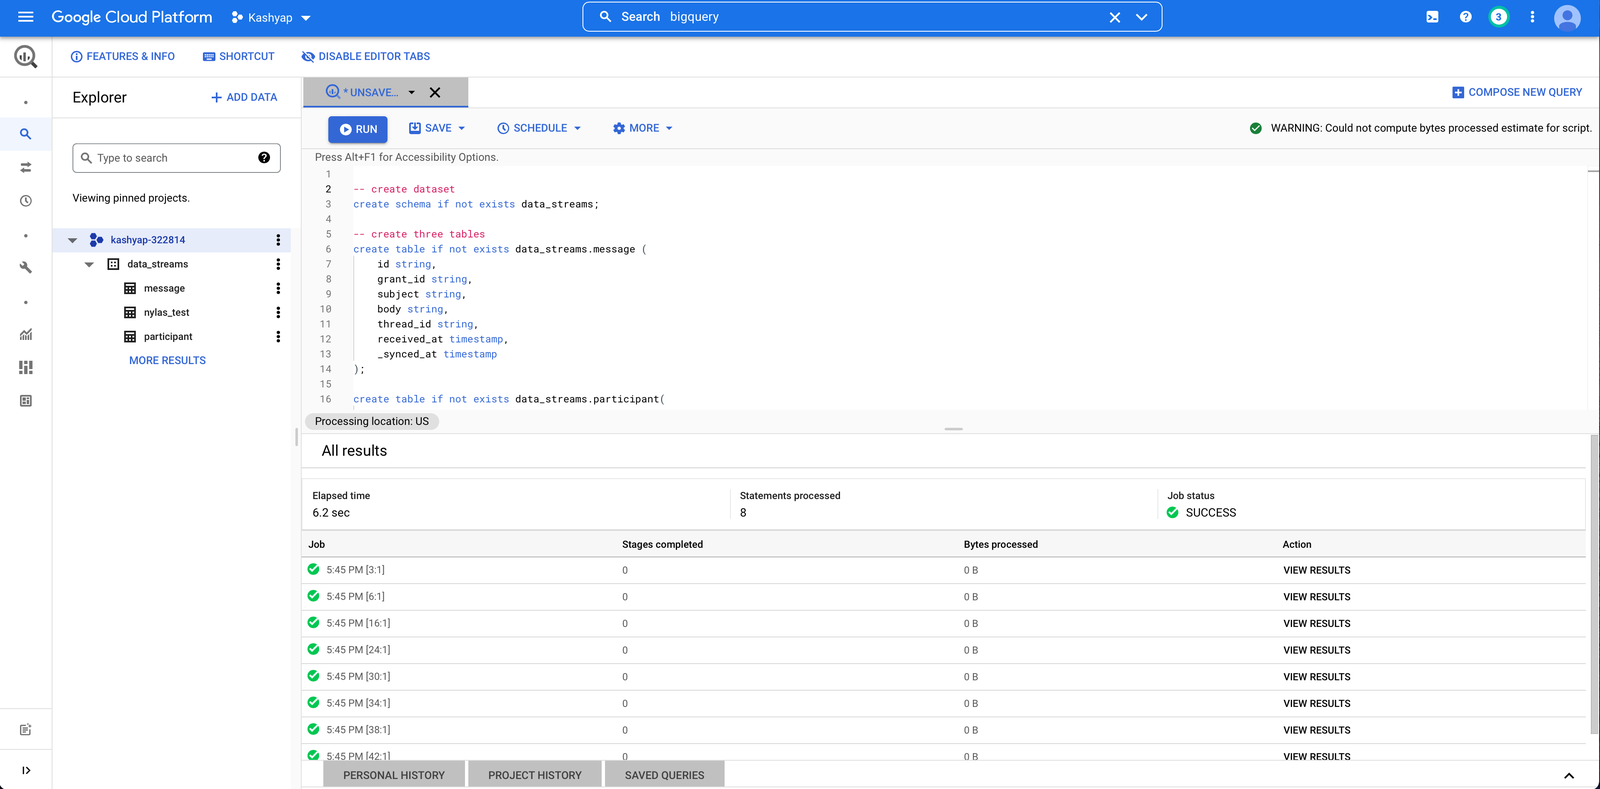Open the top bar more options menu
The image size is (1600, 789).
[1532, 17]
